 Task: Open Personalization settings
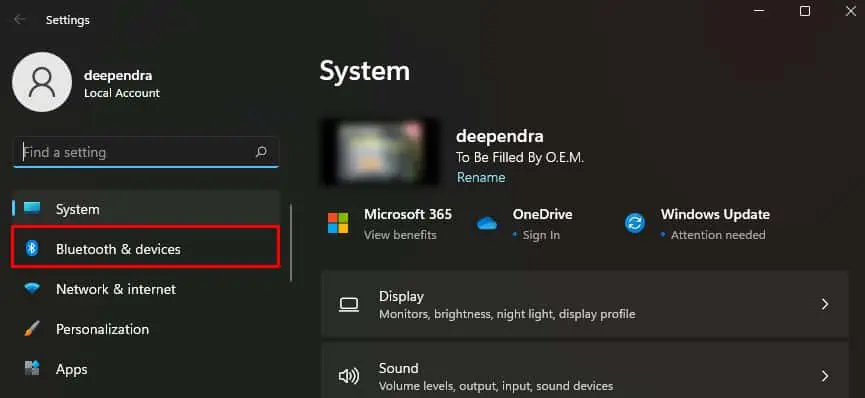tap(146, 329)
